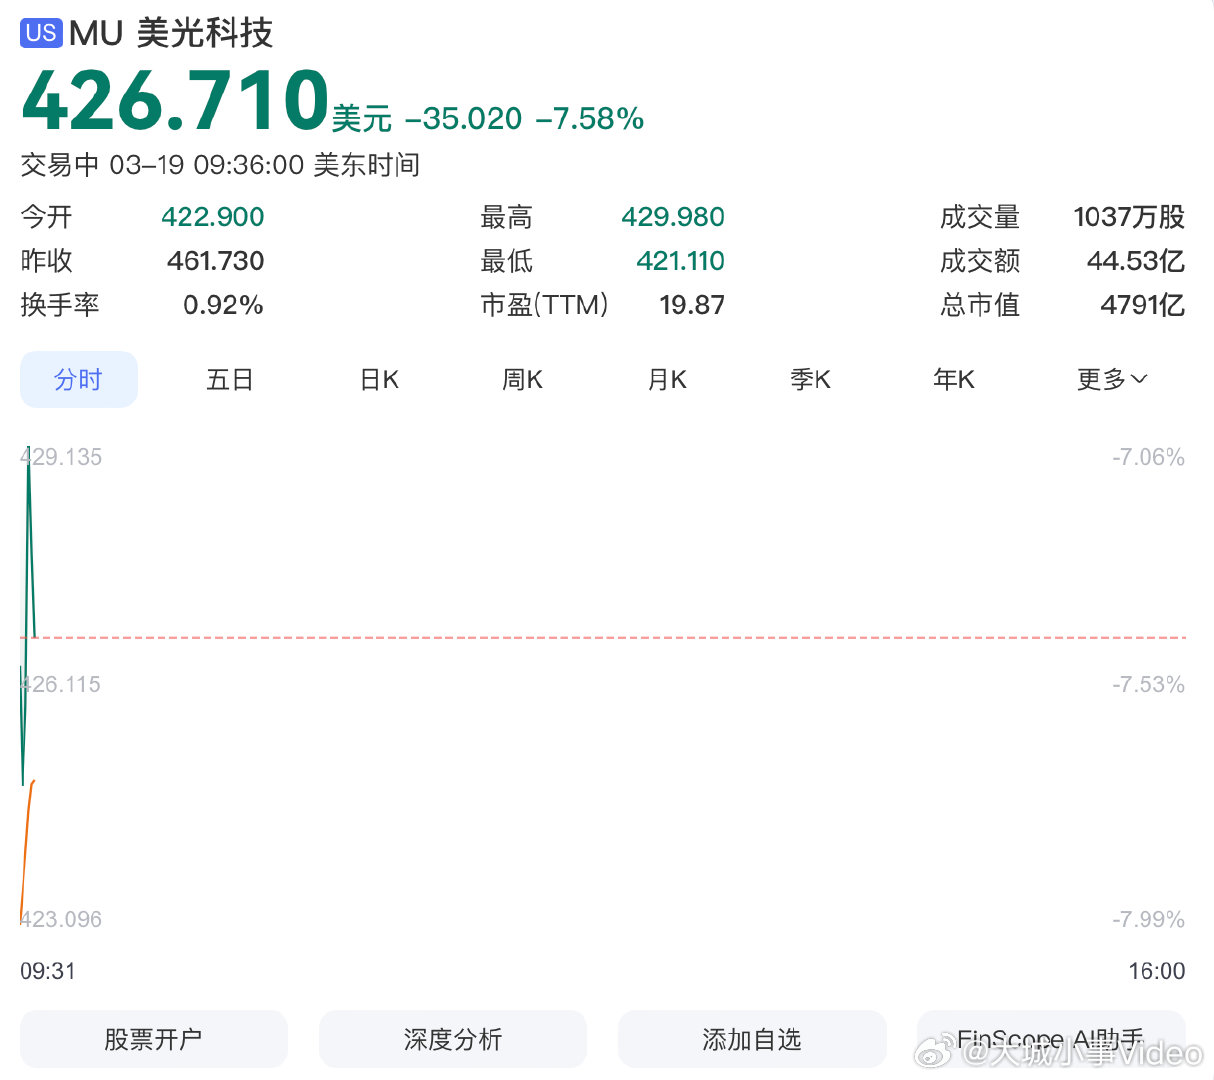Viewport: 1214px width, 1080px height.
Task: Switch to the 季K quarterly tab
Action: pos(810,379)
